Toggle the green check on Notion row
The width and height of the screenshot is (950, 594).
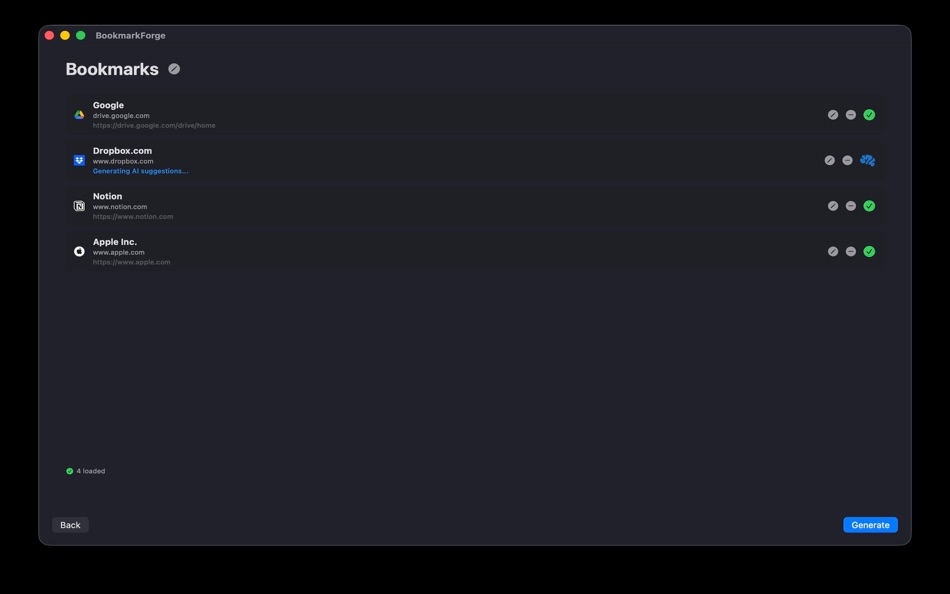point(869,205)
